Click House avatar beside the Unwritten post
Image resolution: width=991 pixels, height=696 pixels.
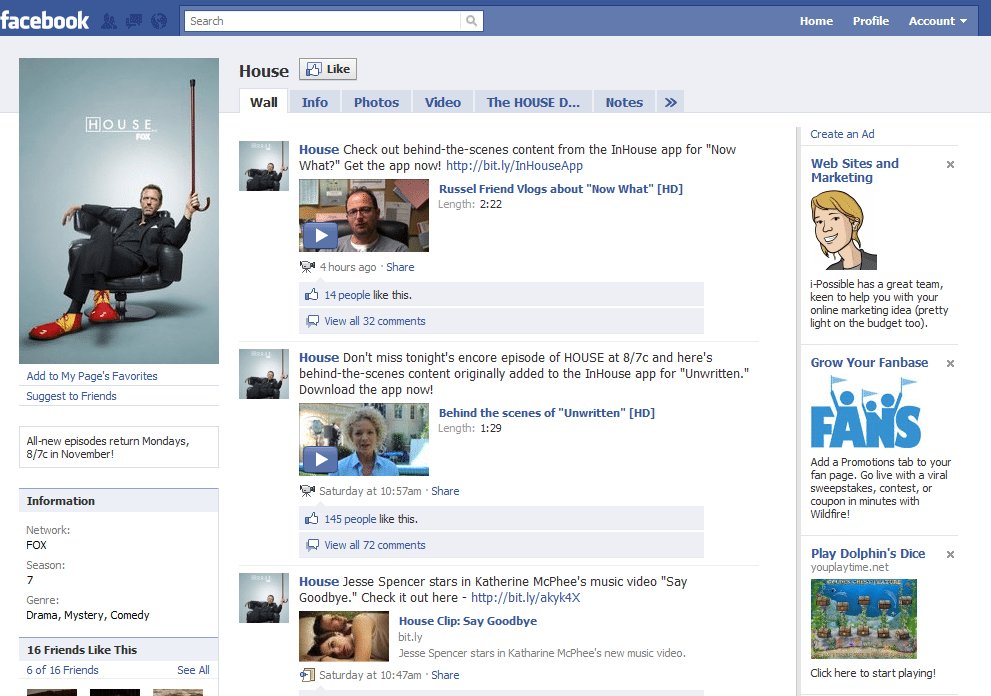pos(264,374)
